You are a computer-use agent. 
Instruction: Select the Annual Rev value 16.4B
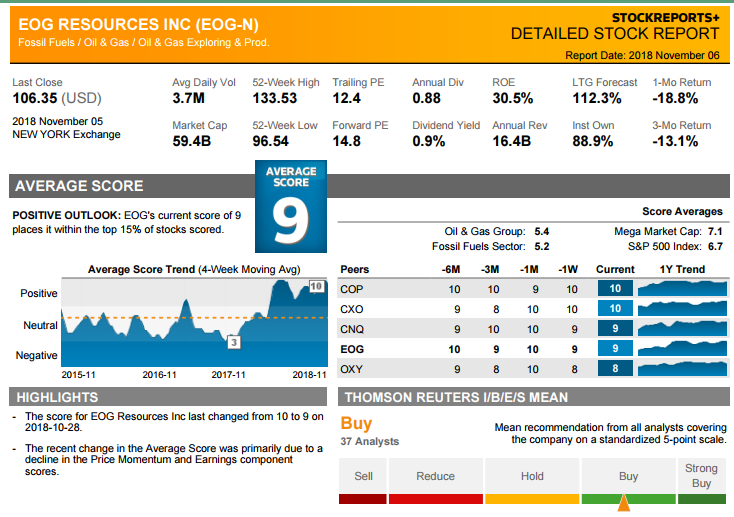(511, 141)
